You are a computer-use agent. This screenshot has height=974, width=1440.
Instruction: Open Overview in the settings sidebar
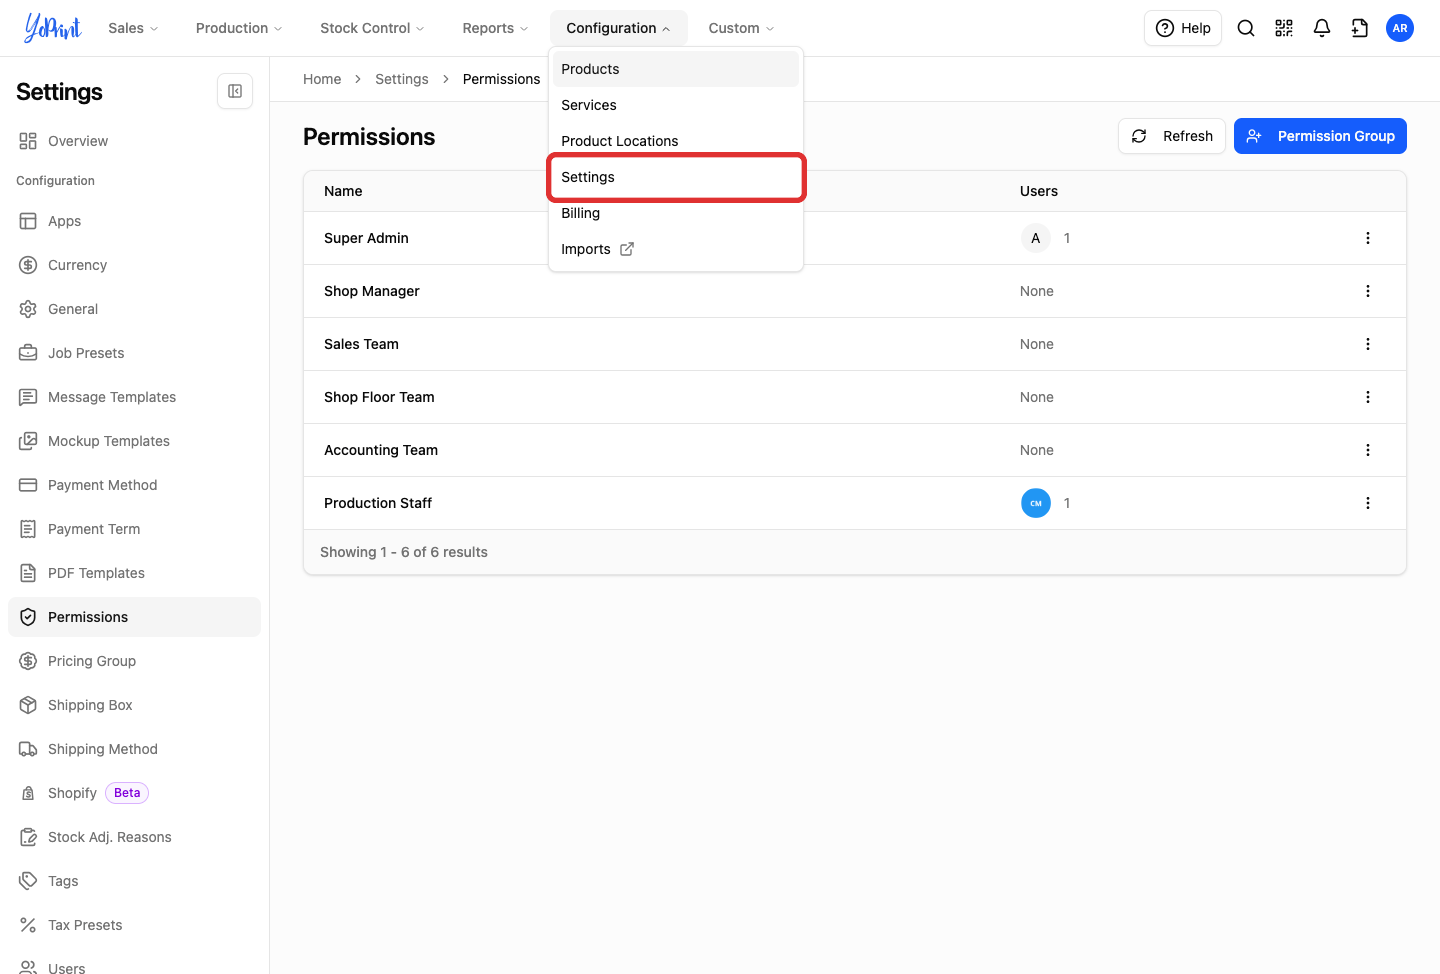tap(134, 141)
